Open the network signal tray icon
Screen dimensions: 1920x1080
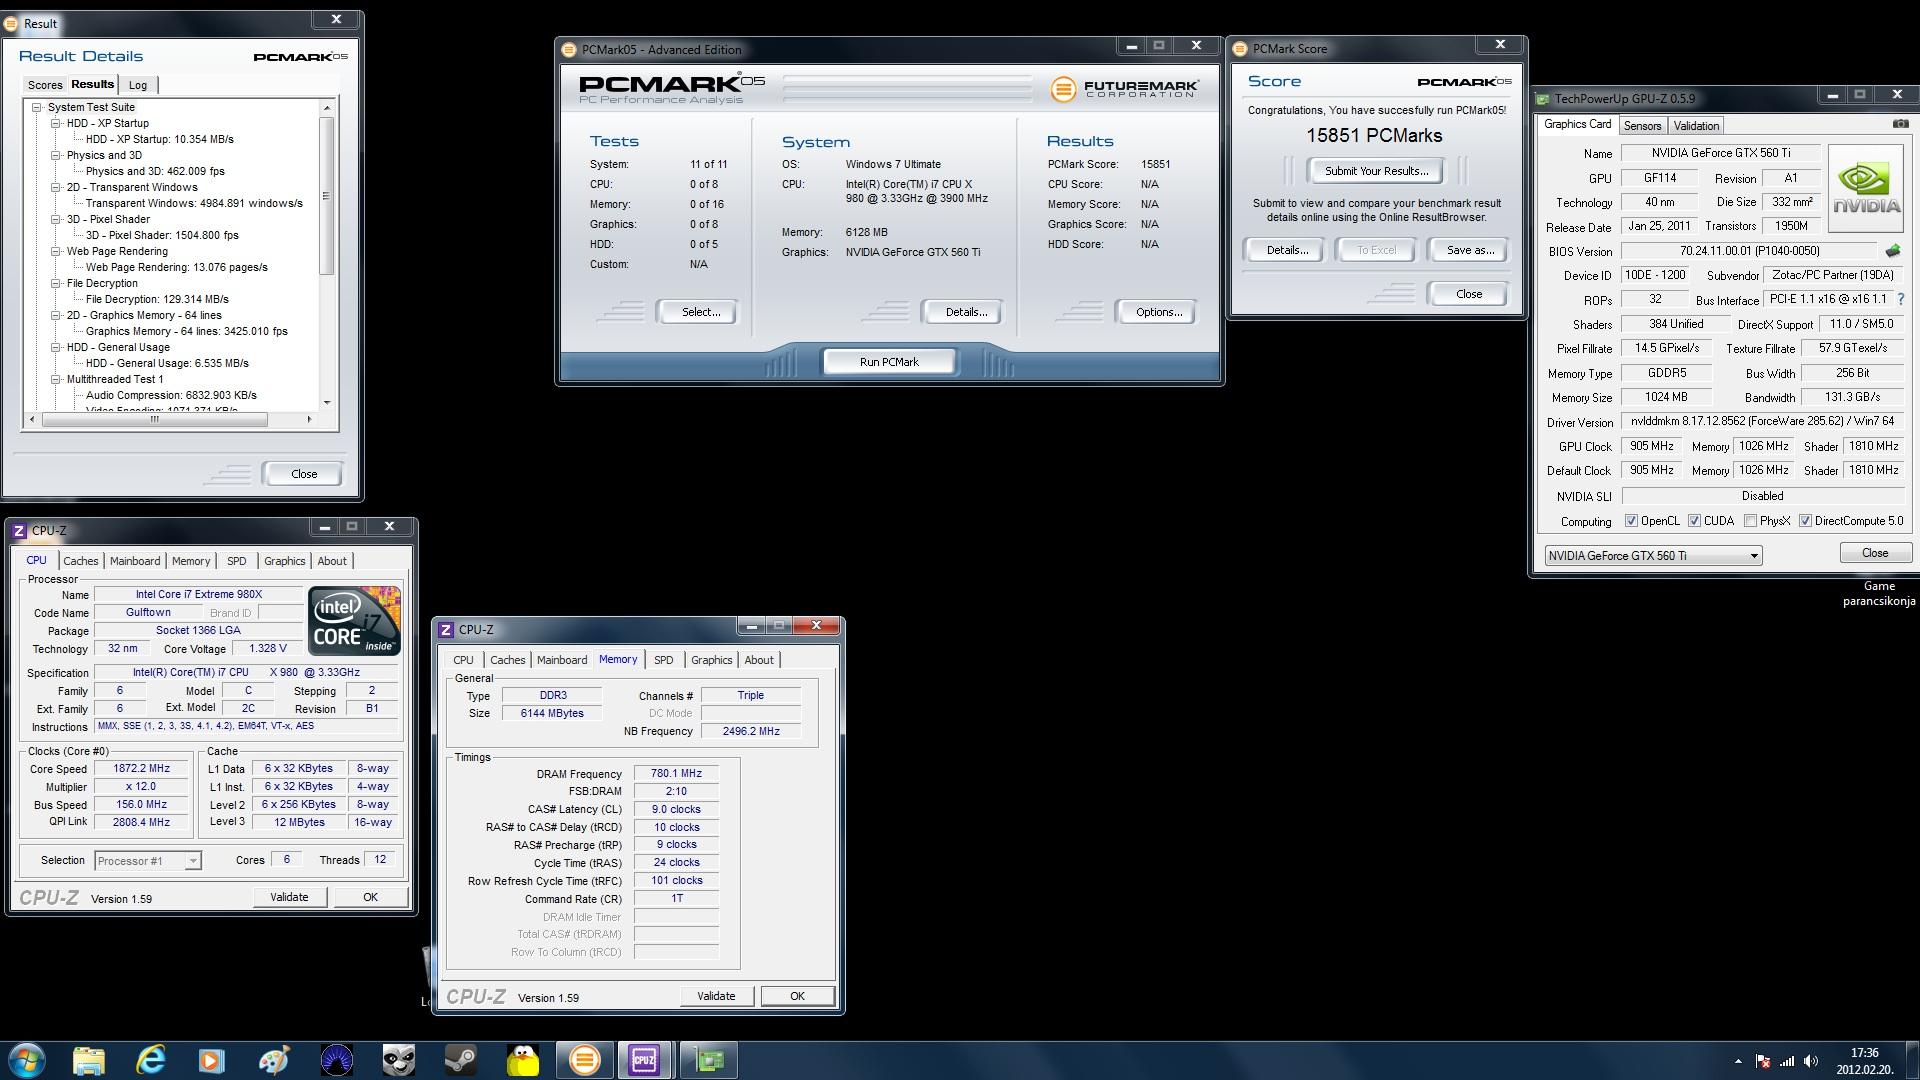[x=1786, y=1062]
